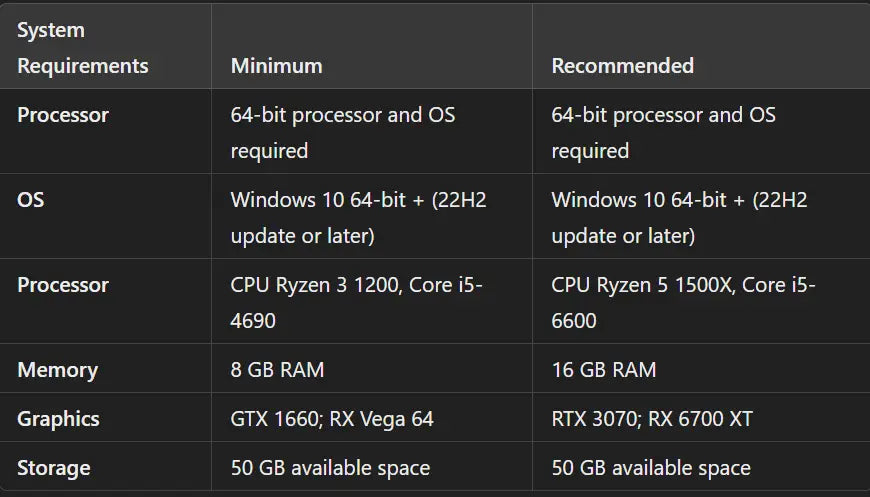This screenshot has width=870, height=497.
Task: Click the Ryzen 3 1200 processor cell
Action: (356, 302)
